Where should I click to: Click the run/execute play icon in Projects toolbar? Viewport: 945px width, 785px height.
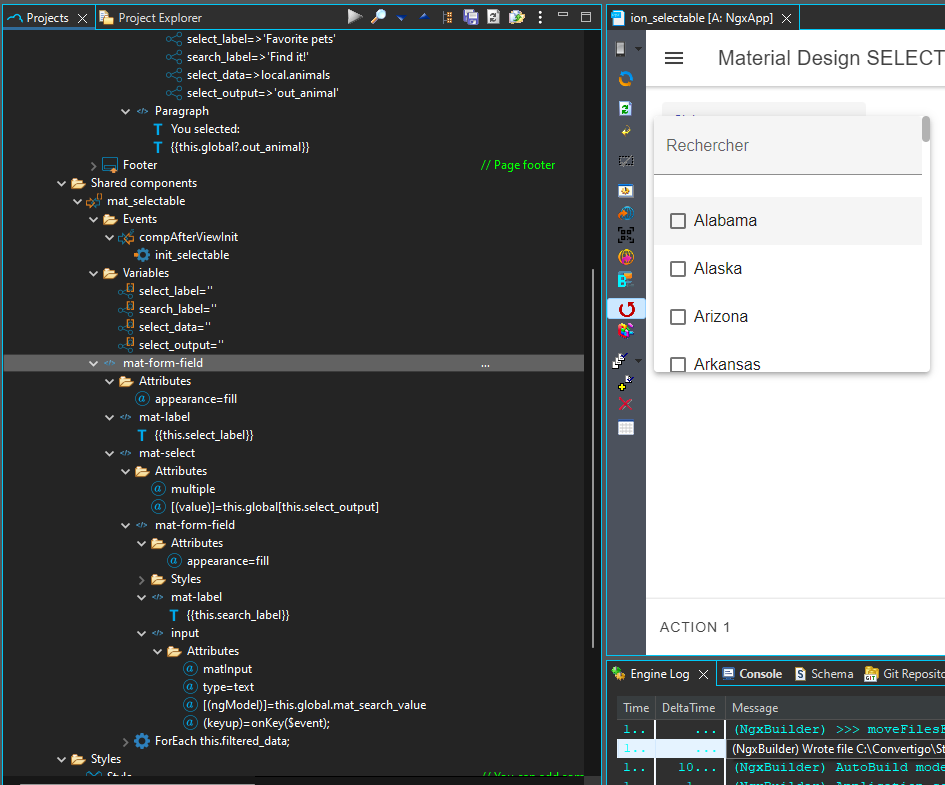coord(354,17)
